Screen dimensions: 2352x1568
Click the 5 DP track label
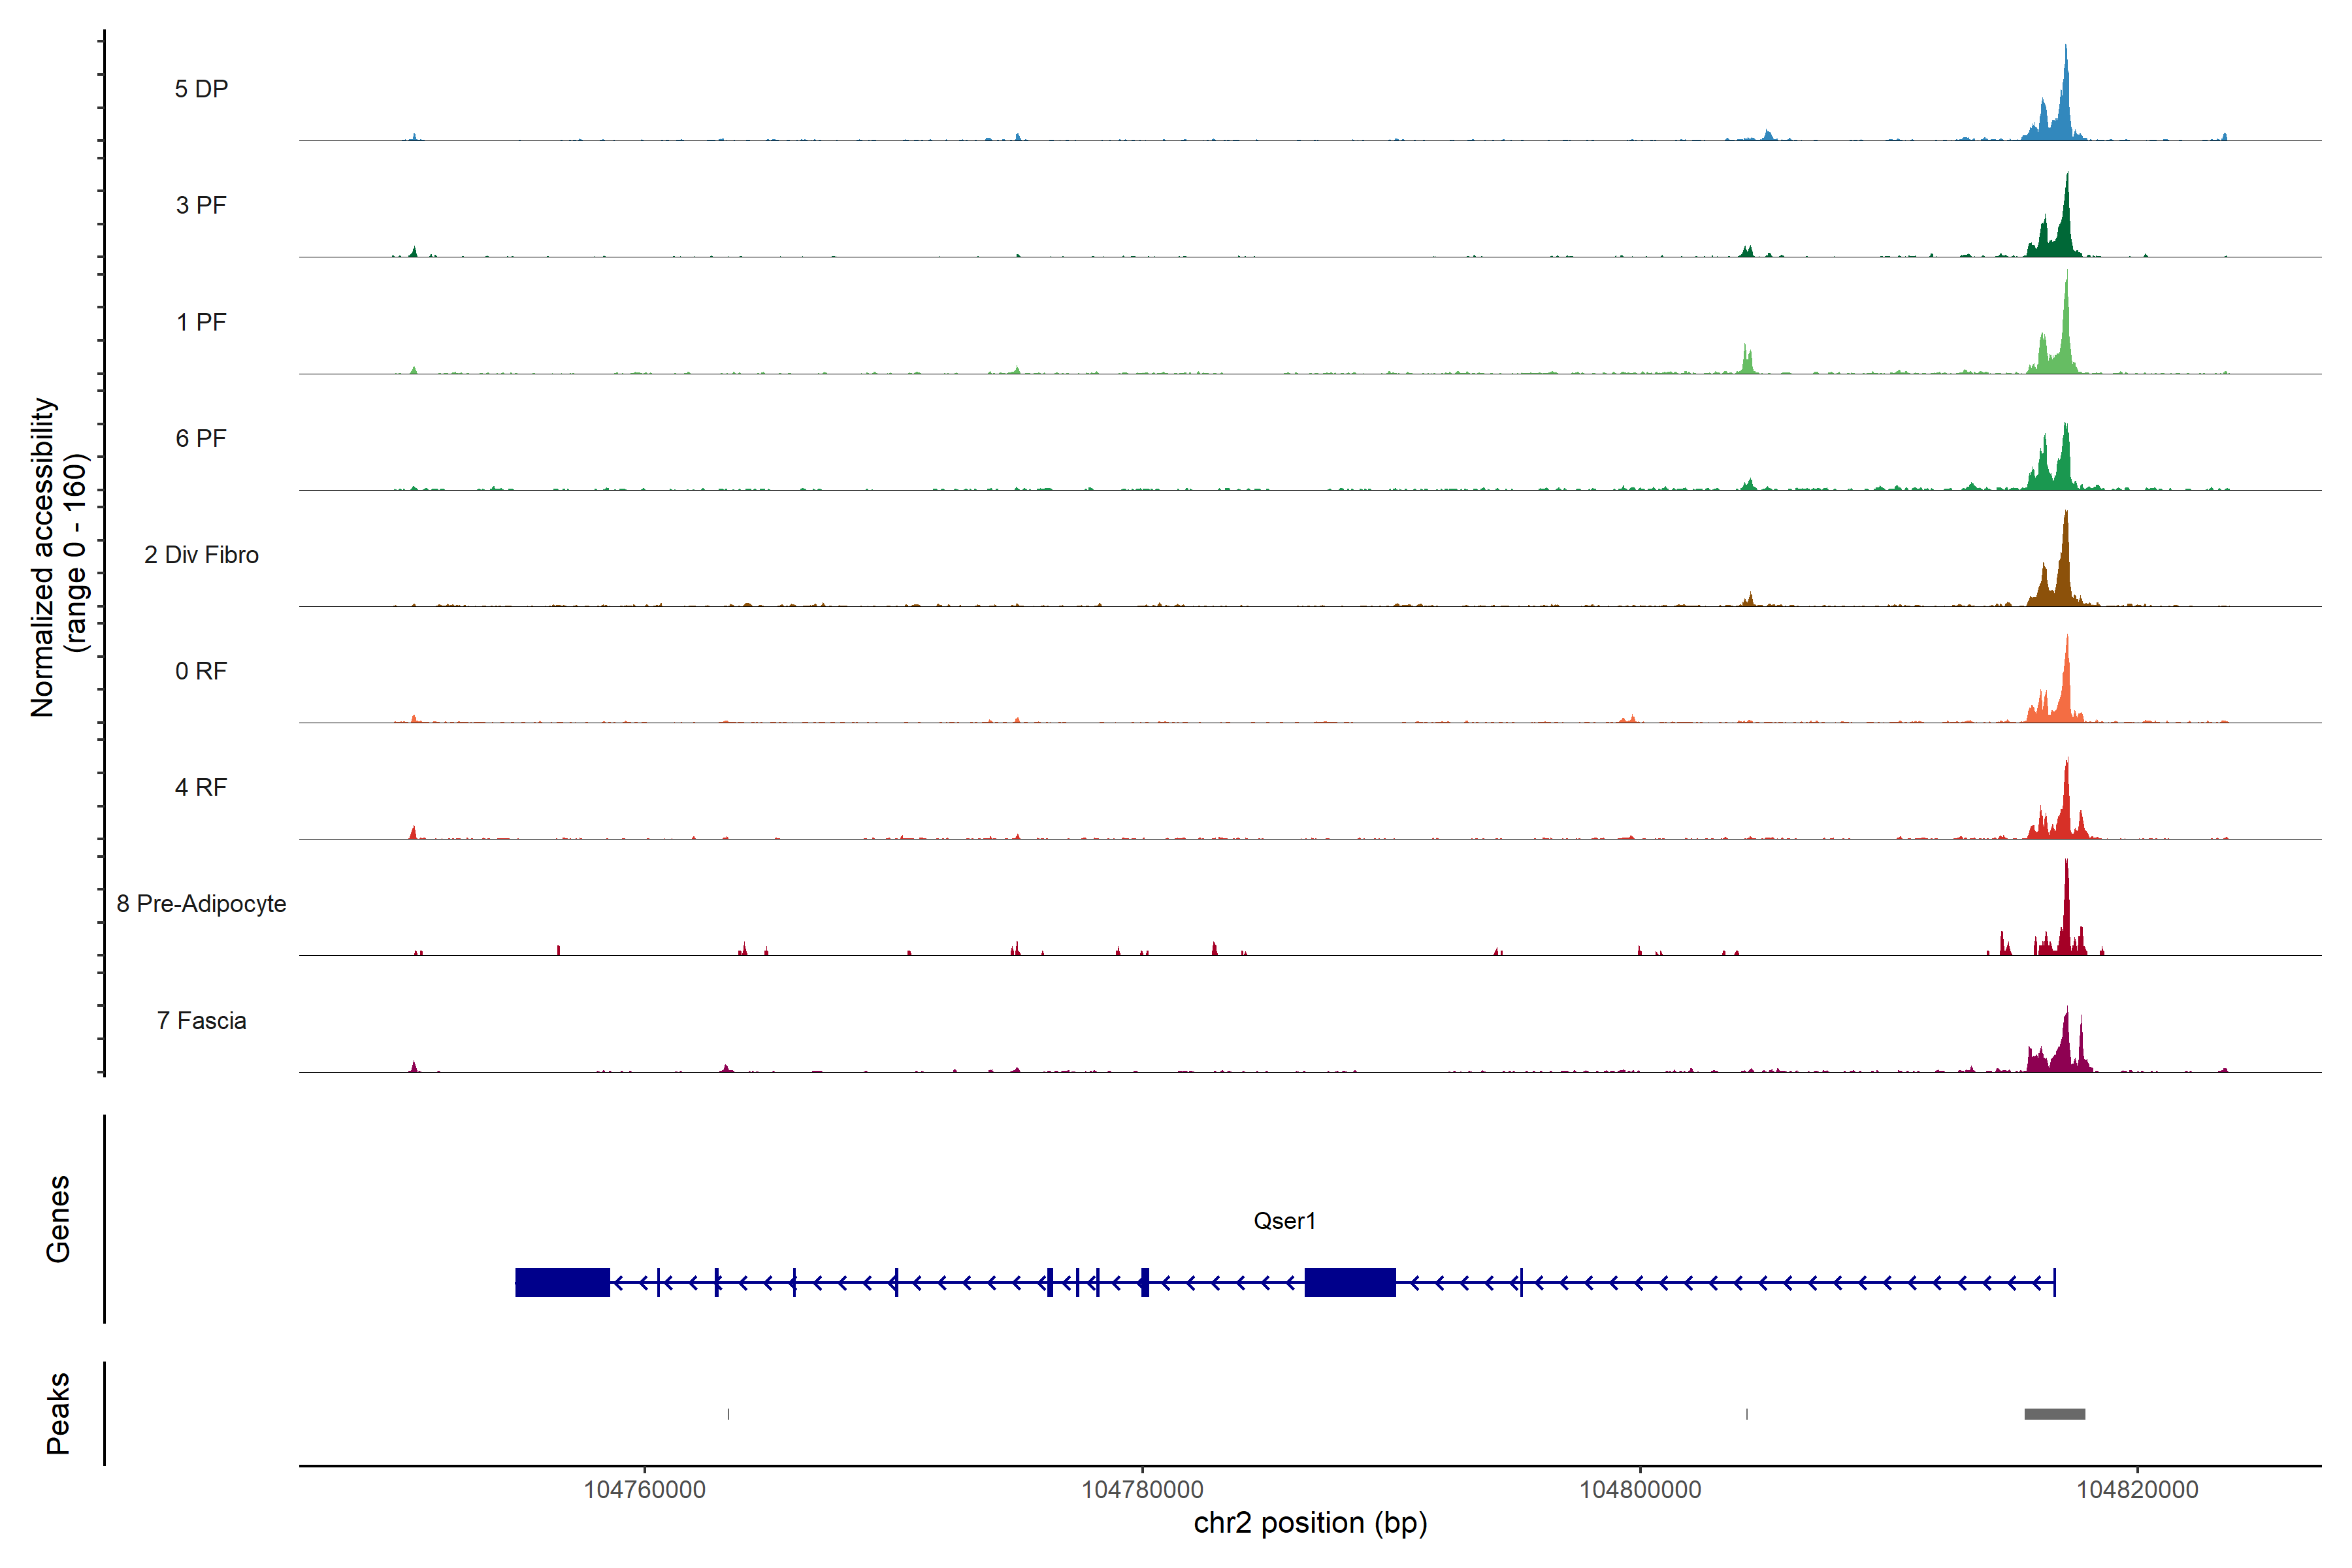[201, 89]
